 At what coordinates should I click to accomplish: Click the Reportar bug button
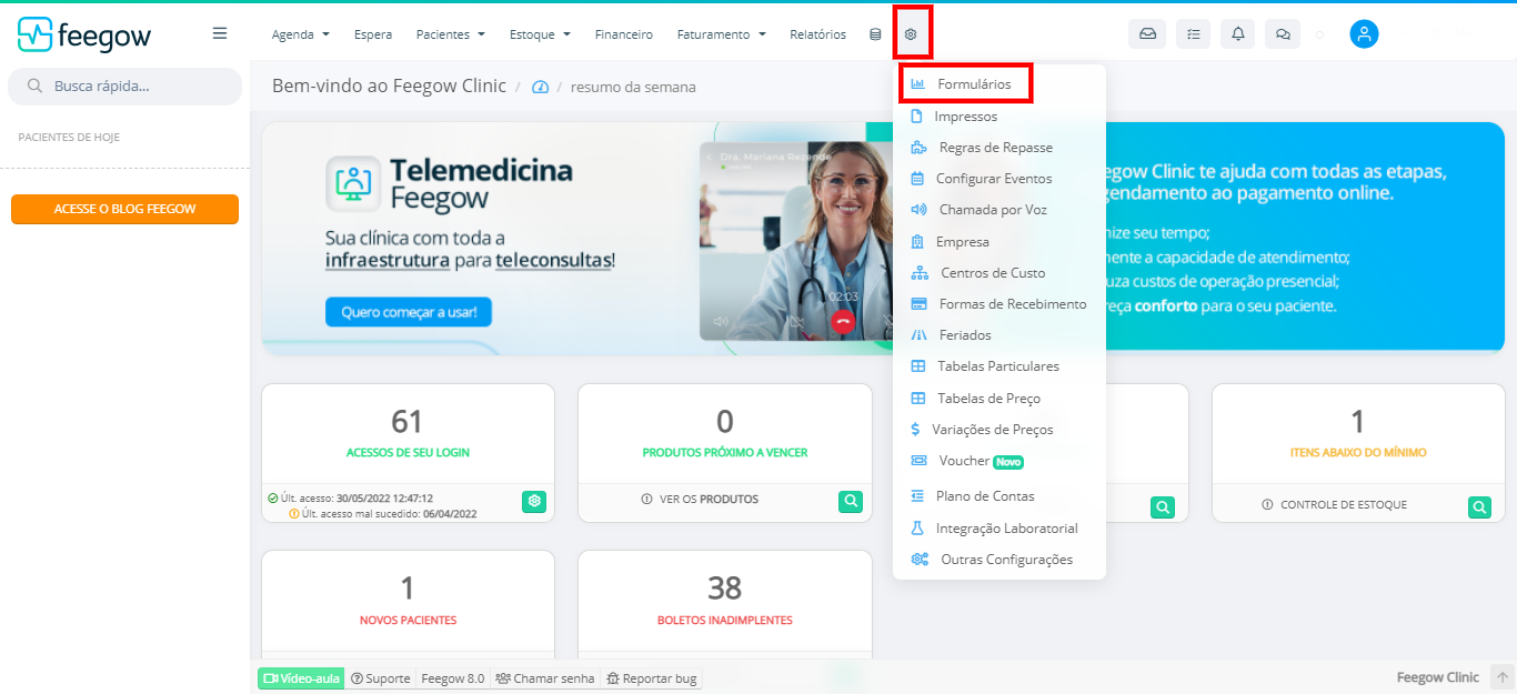(x=651, y=678)
